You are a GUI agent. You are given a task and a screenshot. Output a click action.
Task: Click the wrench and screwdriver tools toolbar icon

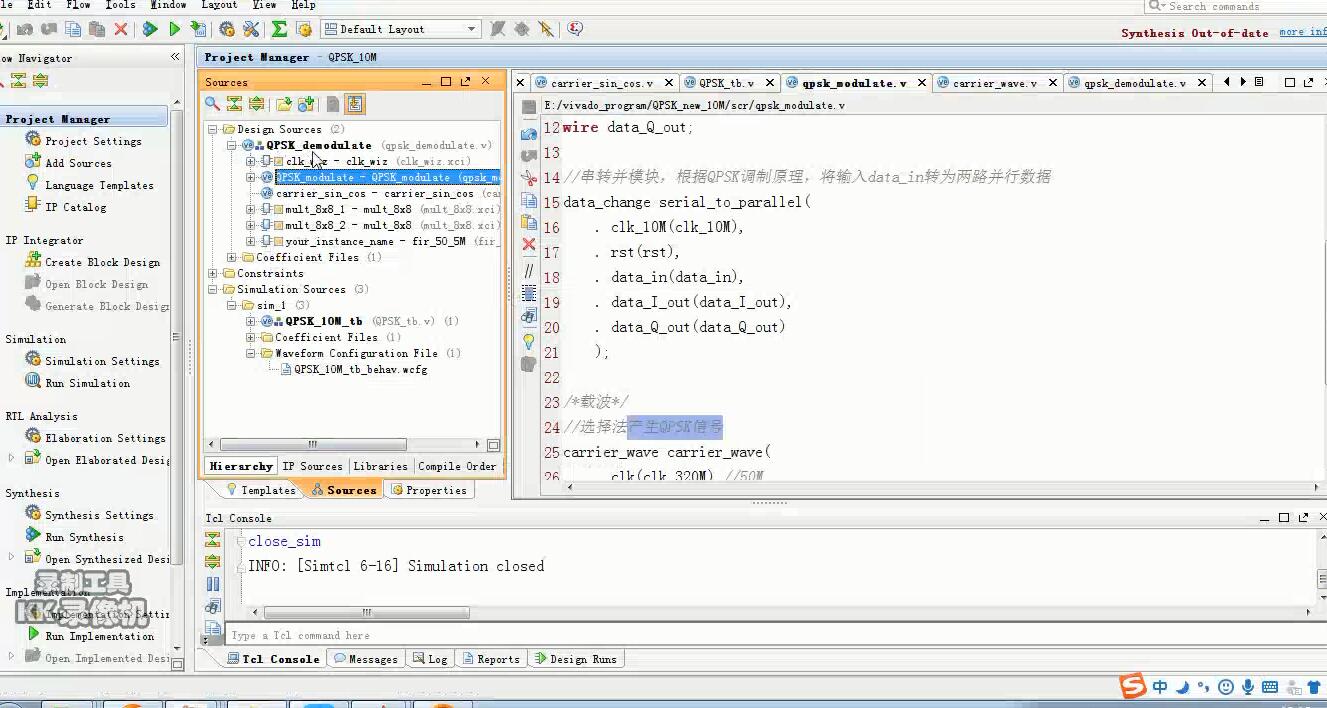251,29
